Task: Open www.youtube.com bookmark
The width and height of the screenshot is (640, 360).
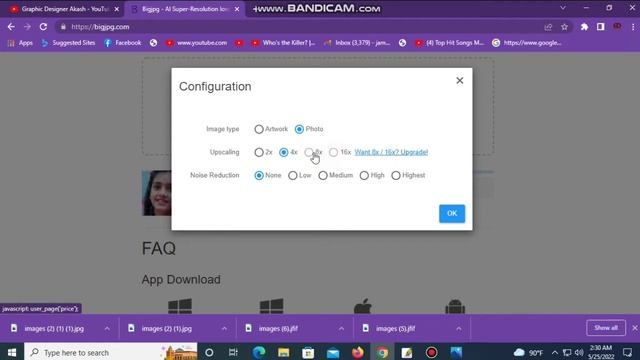Action: pos(196,43)
